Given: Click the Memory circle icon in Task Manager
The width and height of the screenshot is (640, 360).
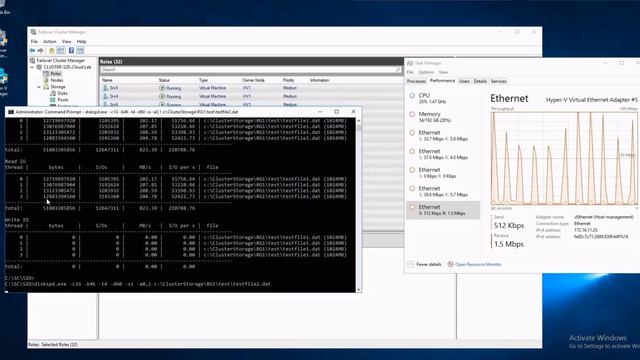Looking at the screenshot, I should [x=412, y=114].
